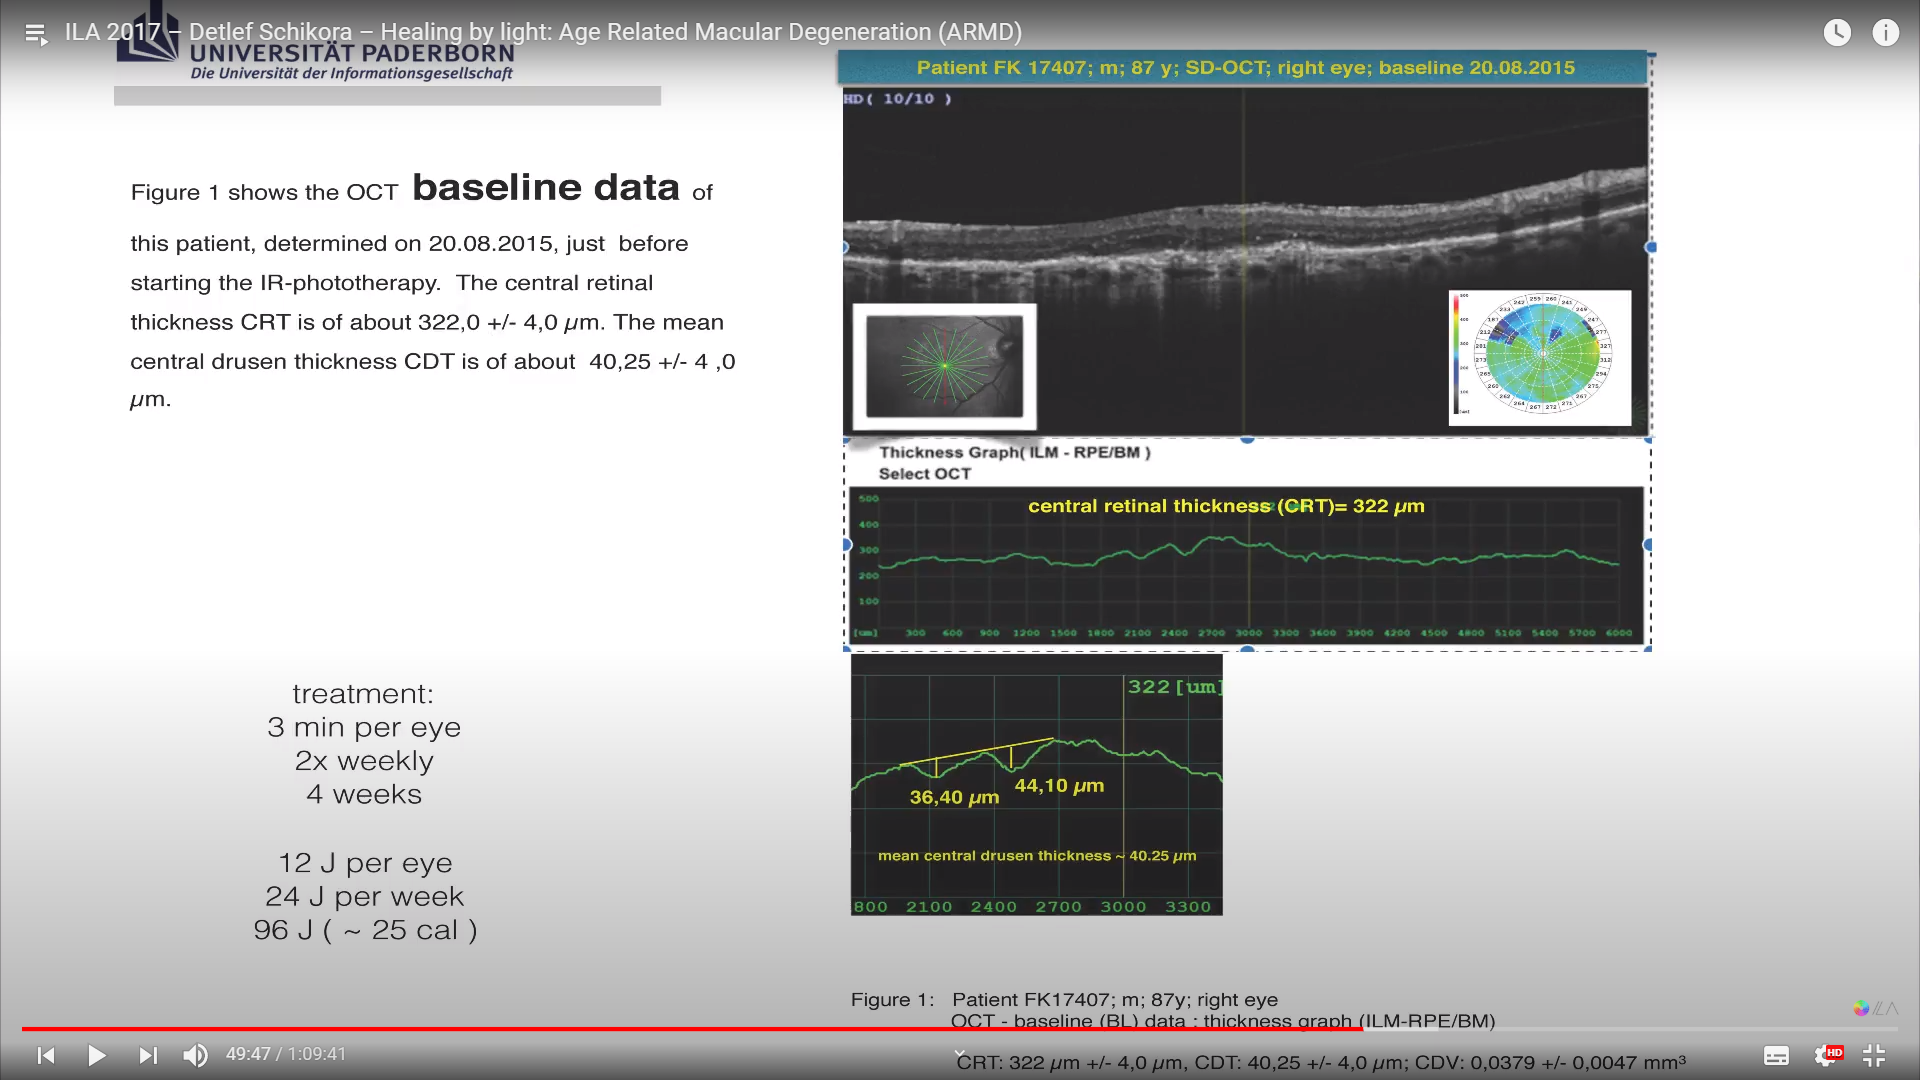Click the '44,10 µm' drusen measurement
This screenshot has width=1920, height=1080.
(x=1059, y=786)
